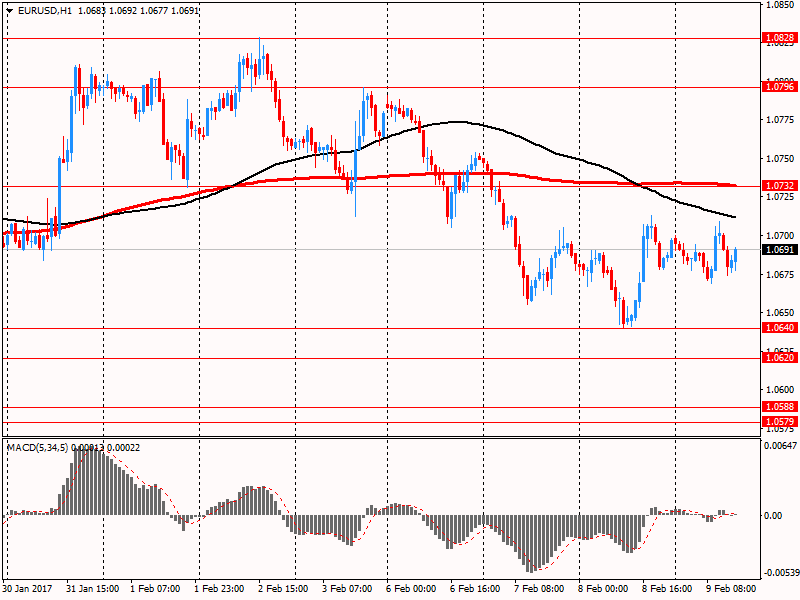Select the 1.0796 resistance level label
The width and height of the screenshot is (800, 600).
pos(779,87)
